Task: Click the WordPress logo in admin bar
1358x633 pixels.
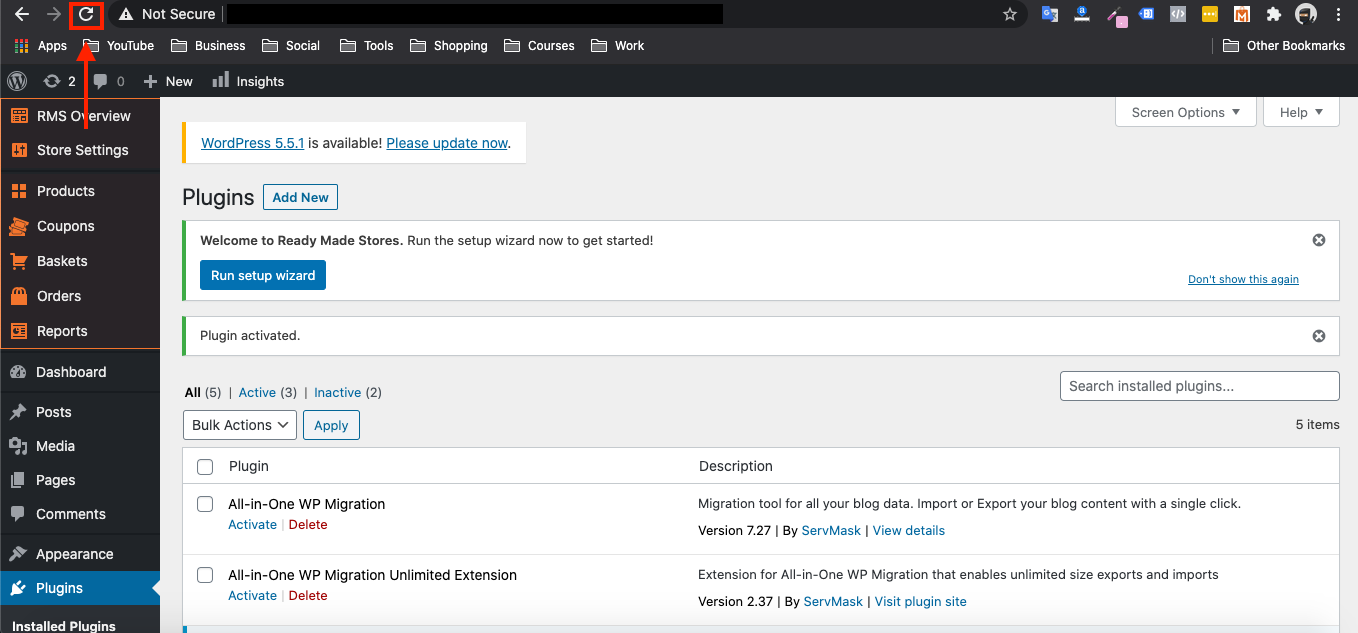Action: click(17, 81)
